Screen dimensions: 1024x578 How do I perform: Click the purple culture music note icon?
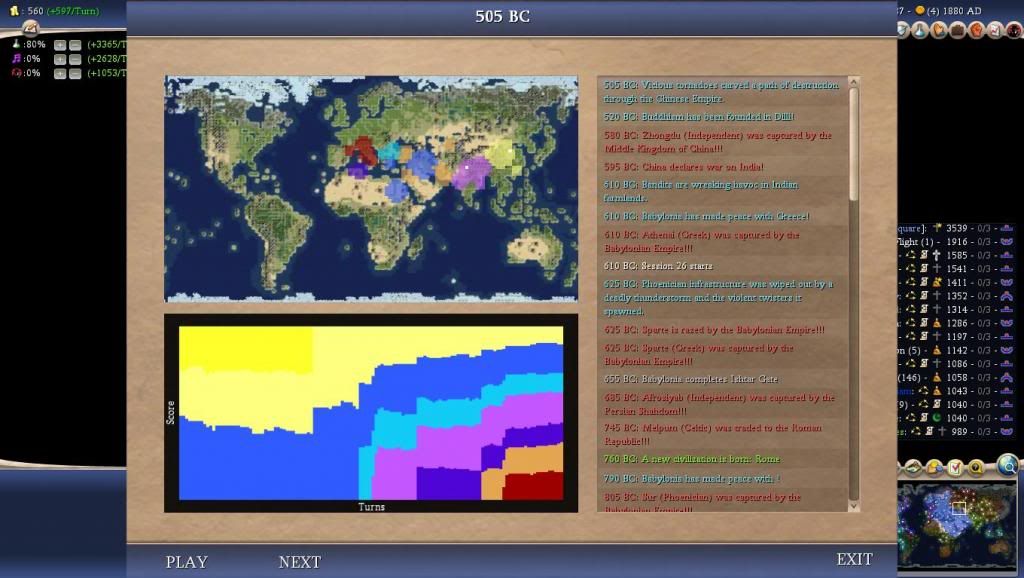(x=16, y=58)
